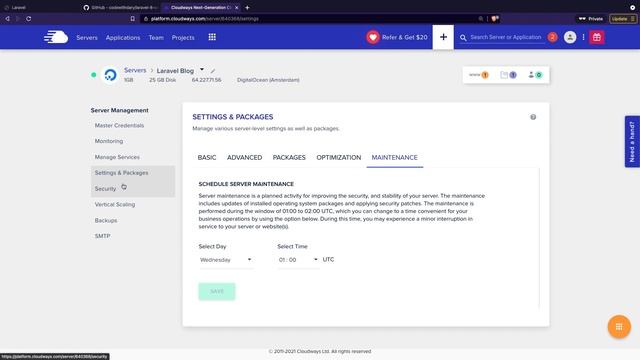This screenshot has width=640, height=360.
Task: Focus the Search Server or Application field
Action: (x=506, y=37)
